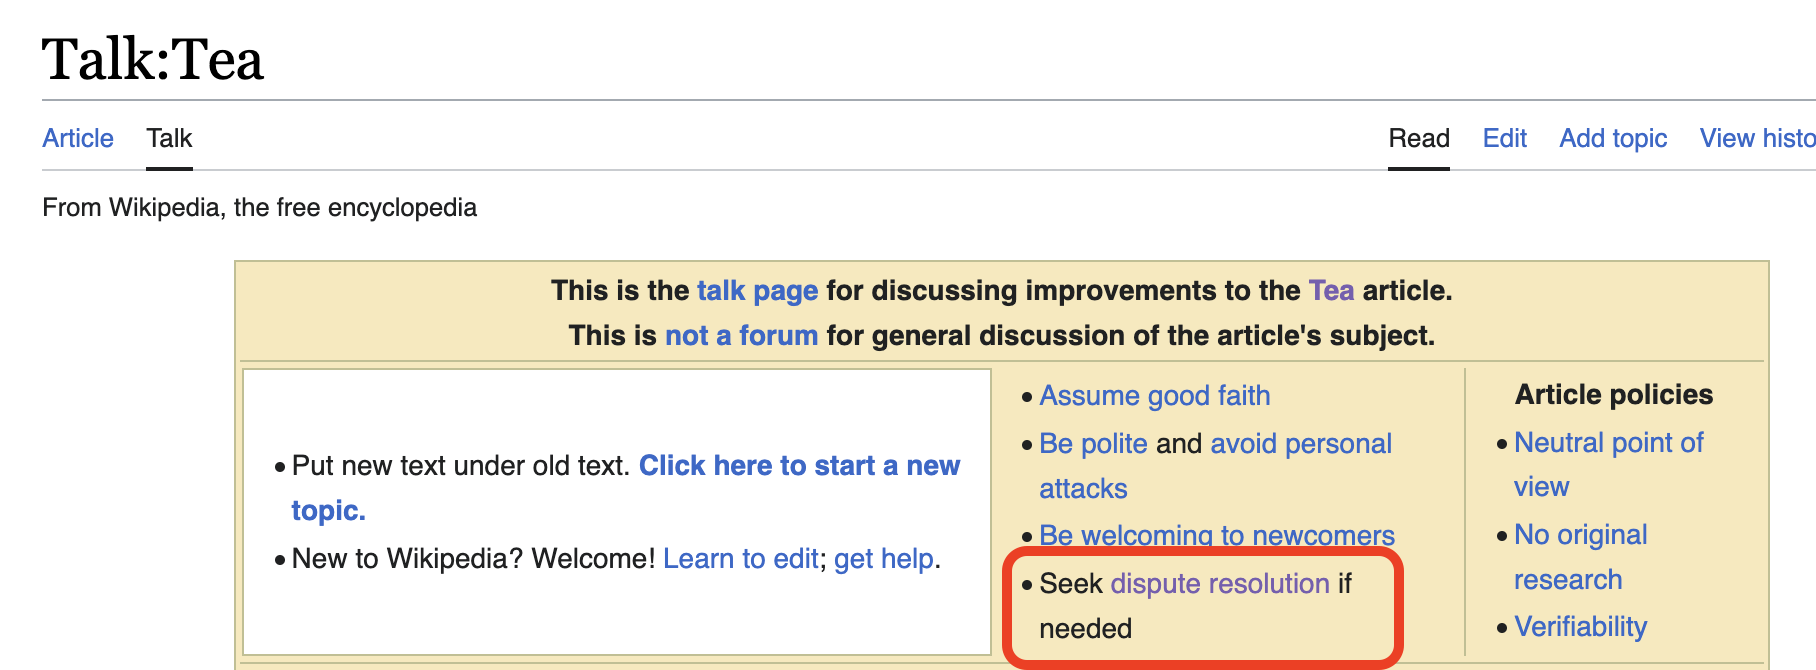Open Be welcoming to newcomers link
This screenshot has height=670, width=1816.
(1217, 536)
